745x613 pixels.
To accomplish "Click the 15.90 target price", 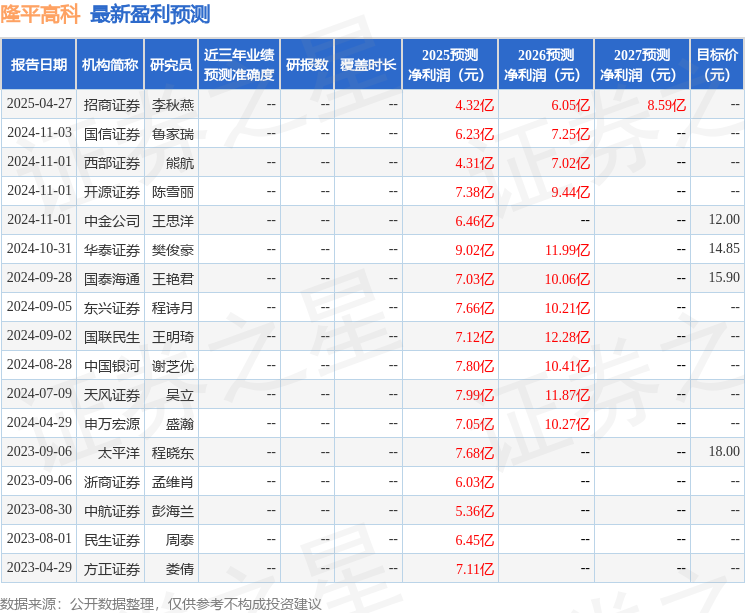I will tap(724, 278).
